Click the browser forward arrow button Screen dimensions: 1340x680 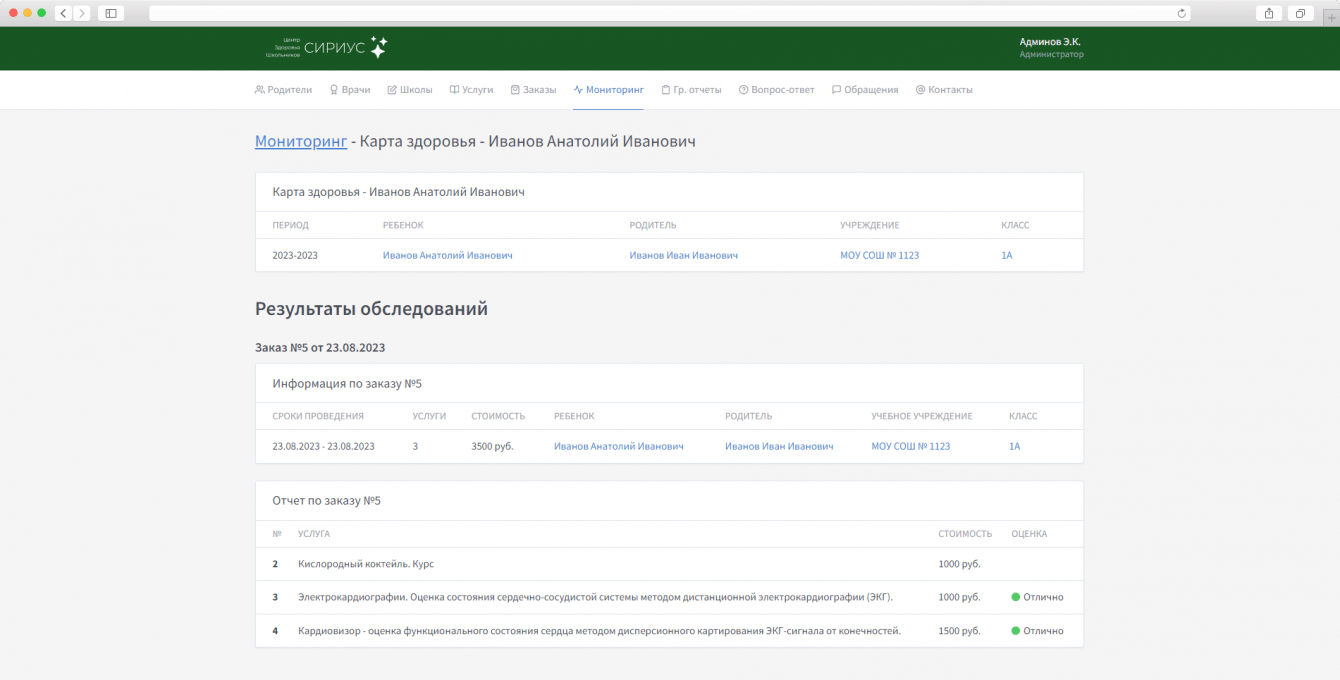[x=81, y=13]
